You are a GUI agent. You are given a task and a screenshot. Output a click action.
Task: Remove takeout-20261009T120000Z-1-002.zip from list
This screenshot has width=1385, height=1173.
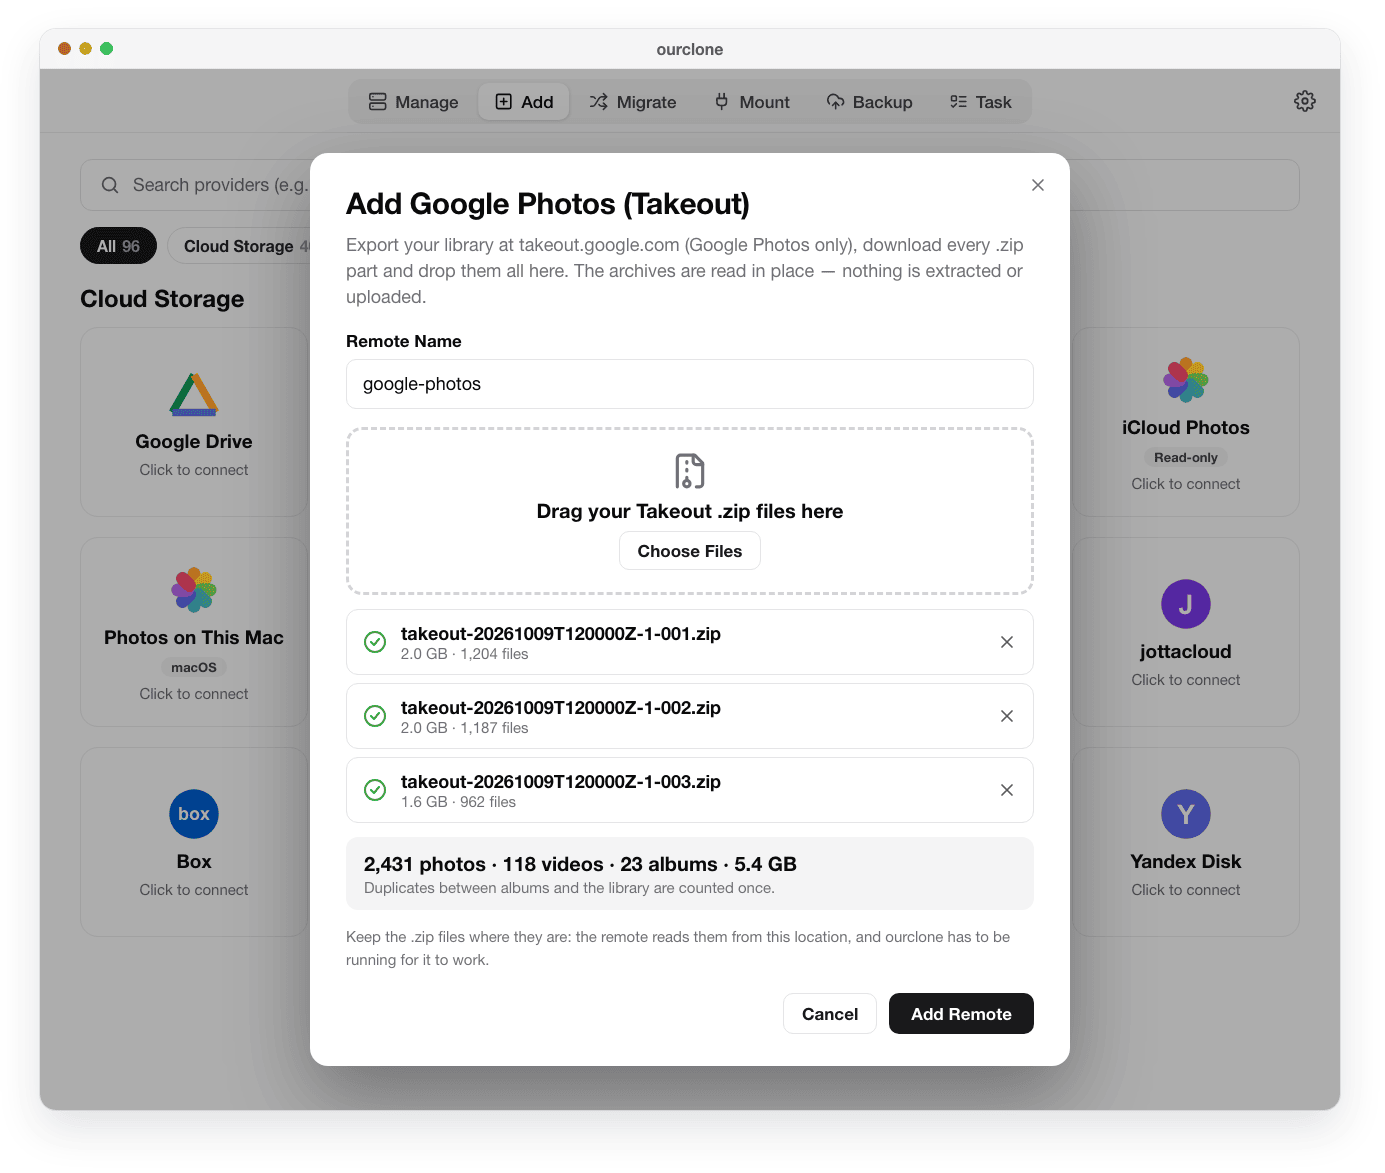coord(1007,716)
